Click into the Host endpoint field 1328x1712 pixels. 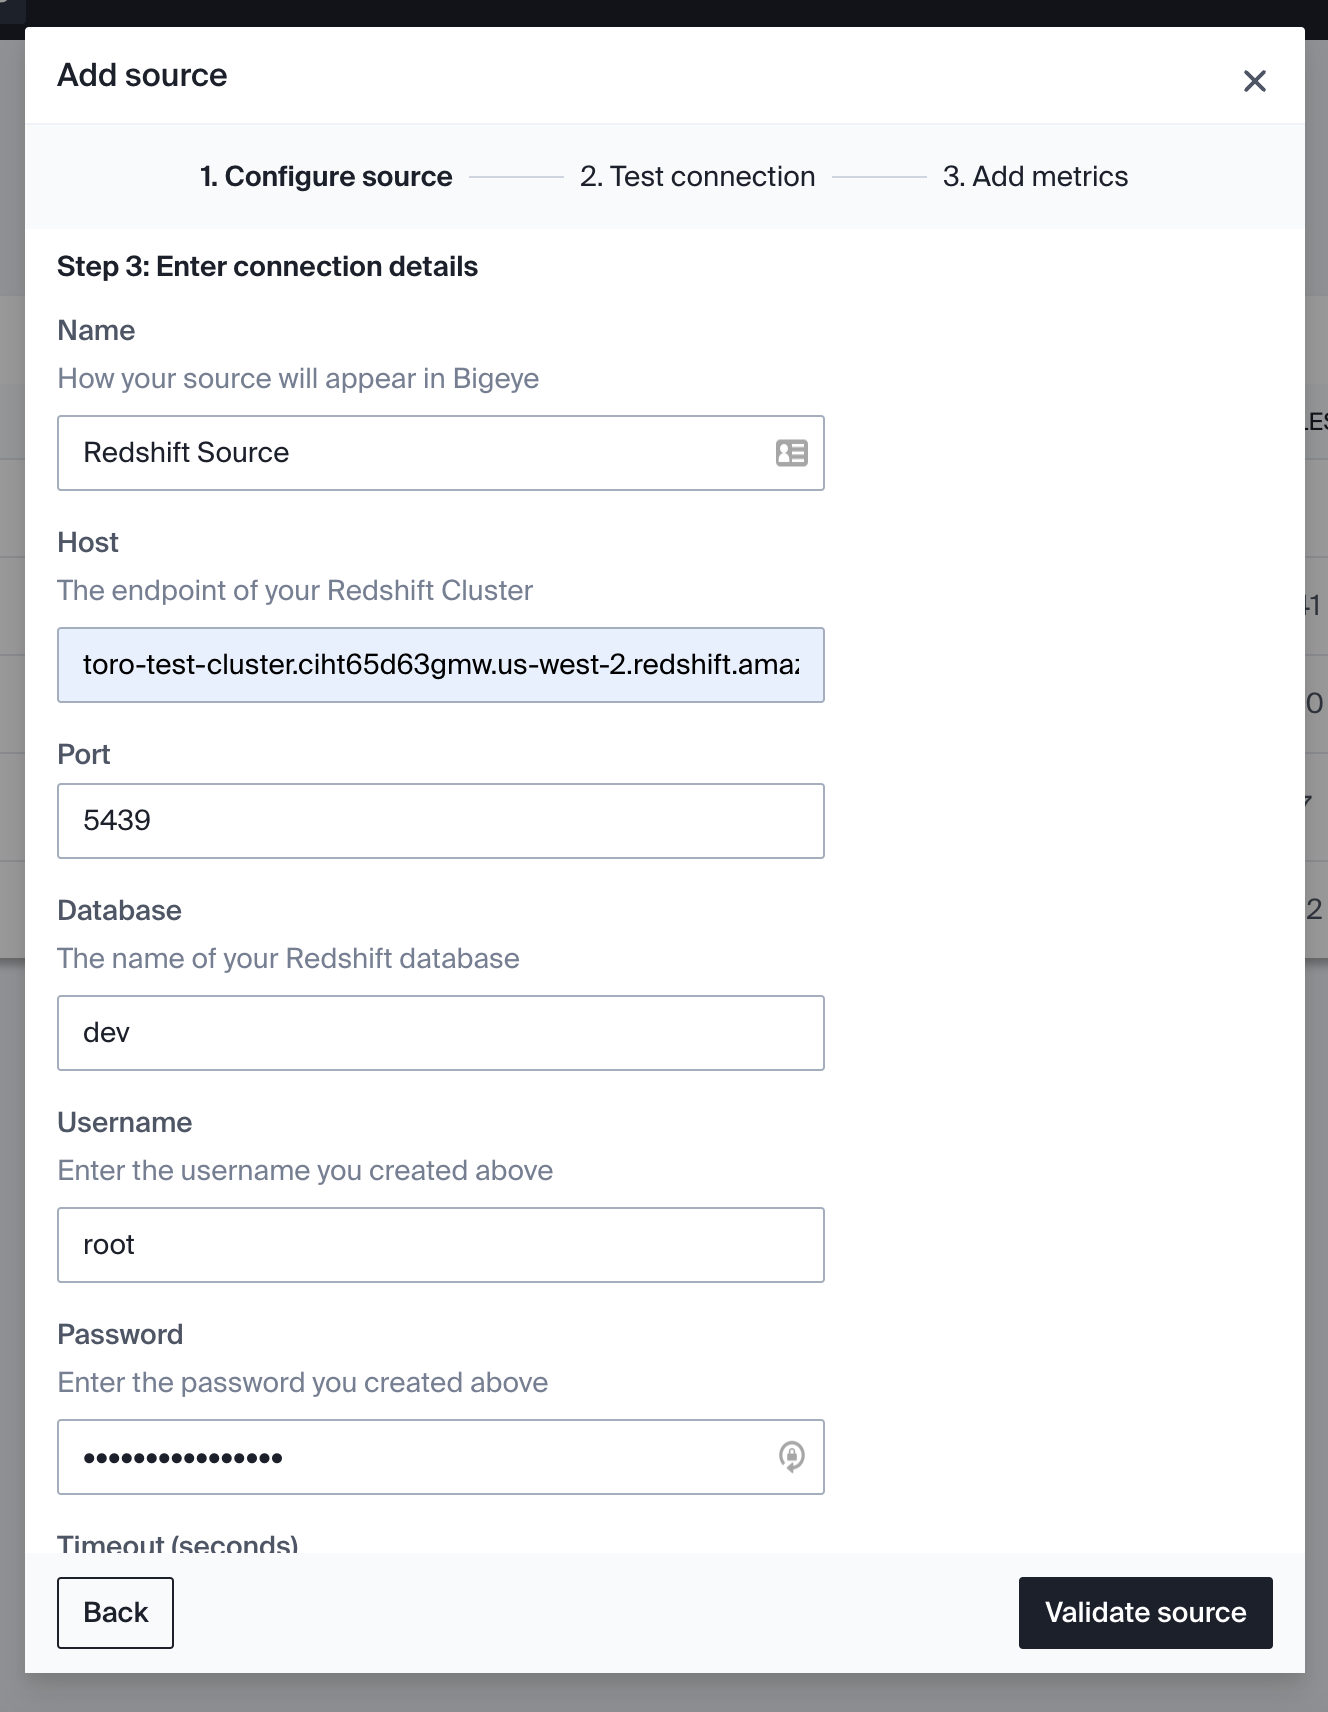pos(440,665)
